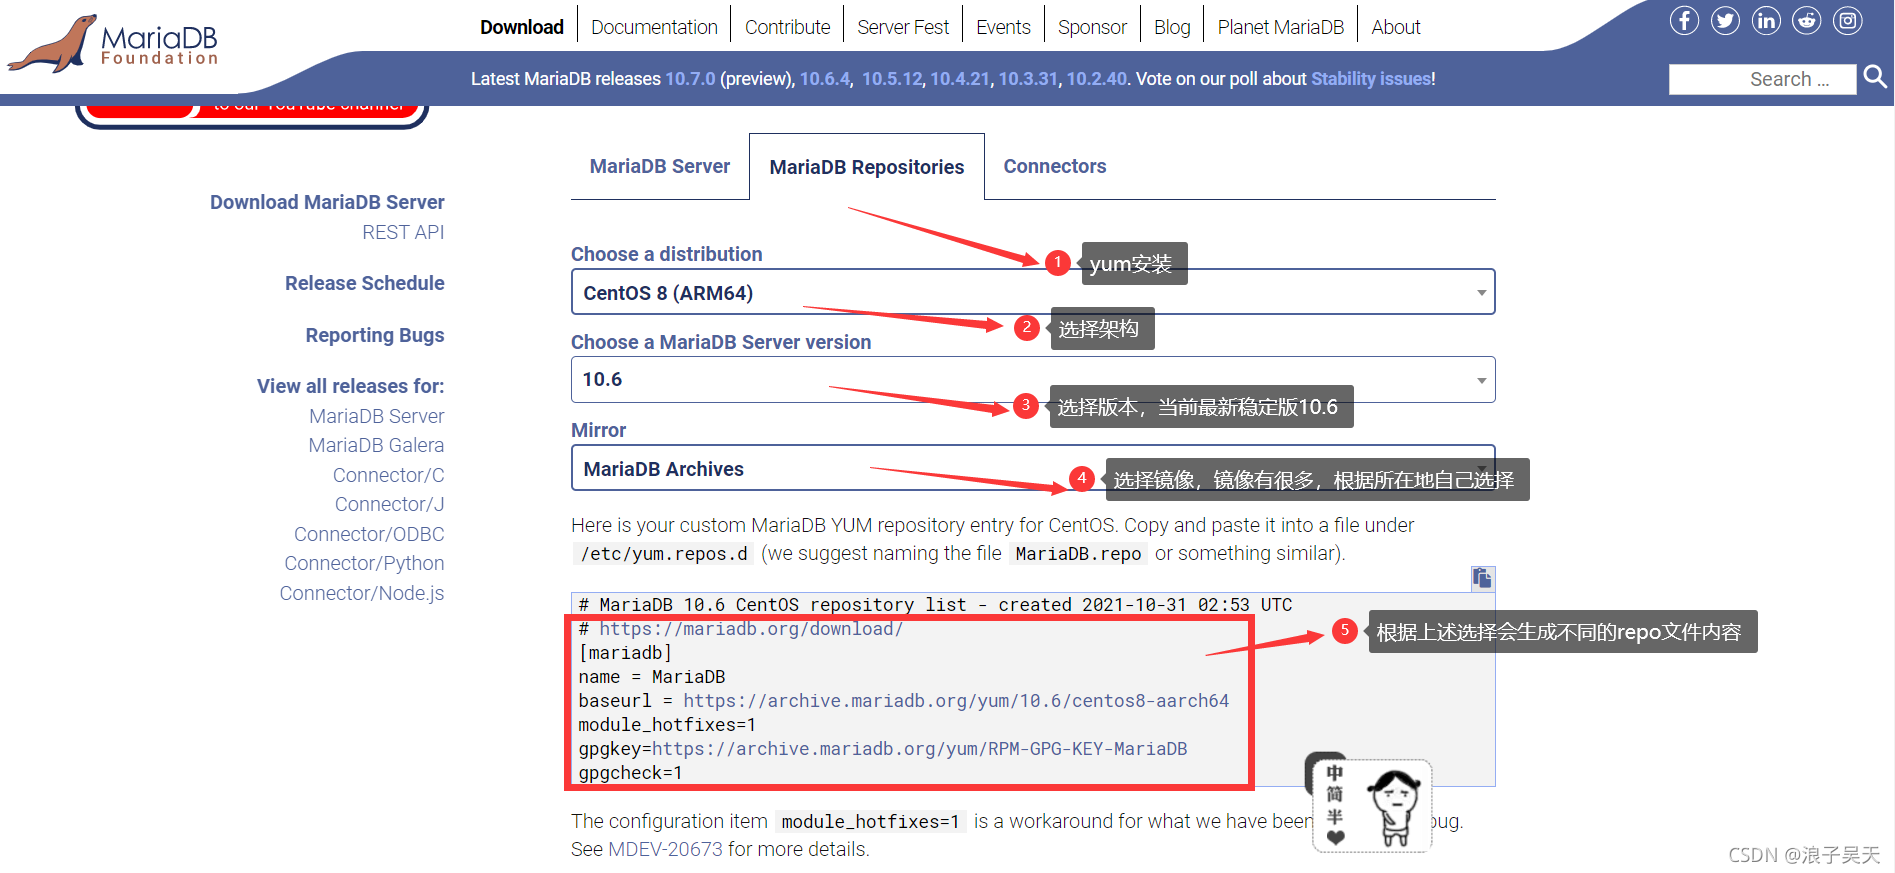1895x873 pixels.
Task: Click the /etc/yum.repos.d path text
Action: point(664,554)
